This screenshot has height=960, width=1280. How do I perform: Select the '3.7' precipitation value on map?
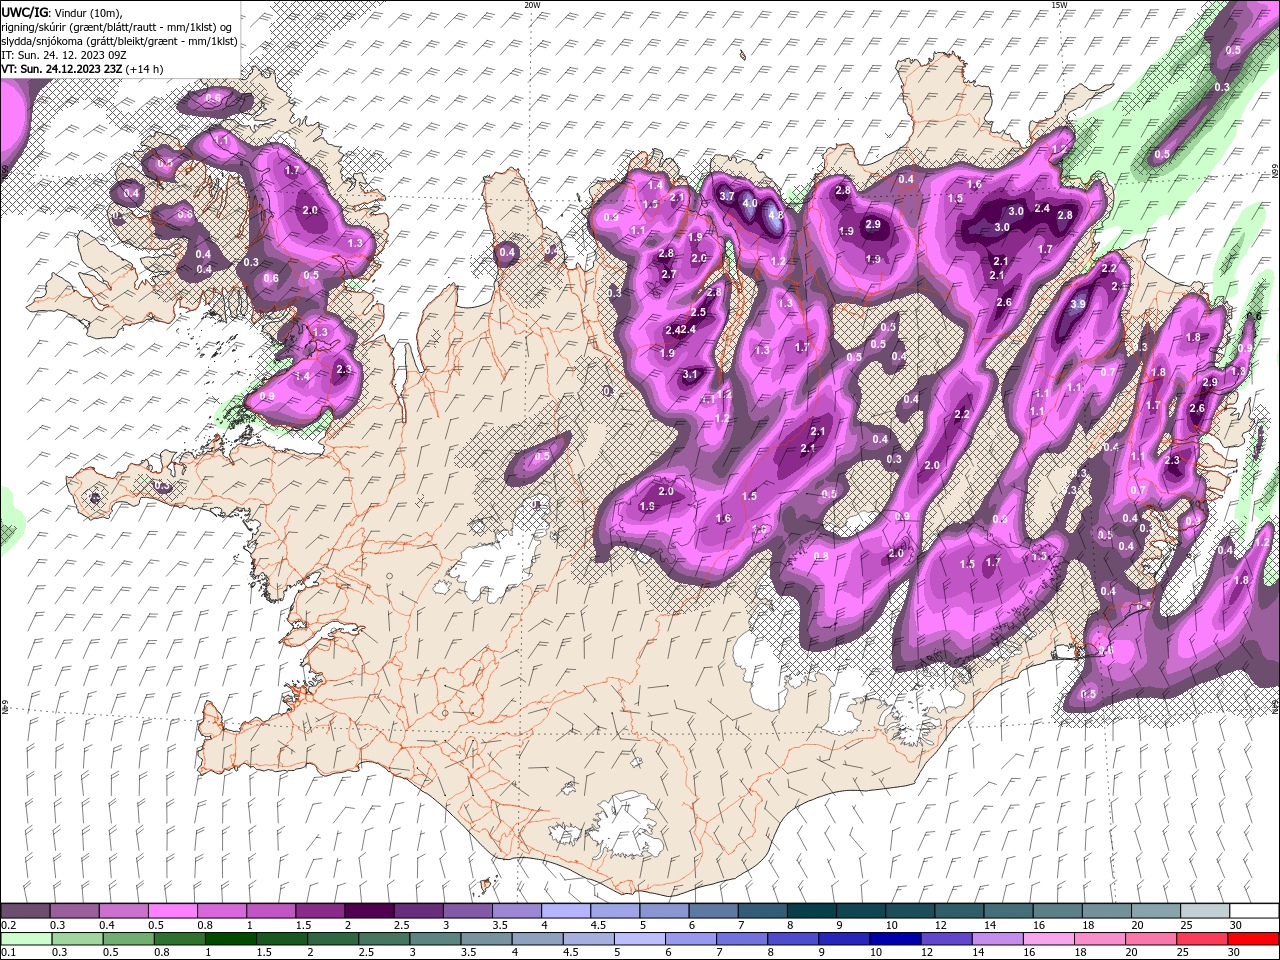(x=727, y=197)
